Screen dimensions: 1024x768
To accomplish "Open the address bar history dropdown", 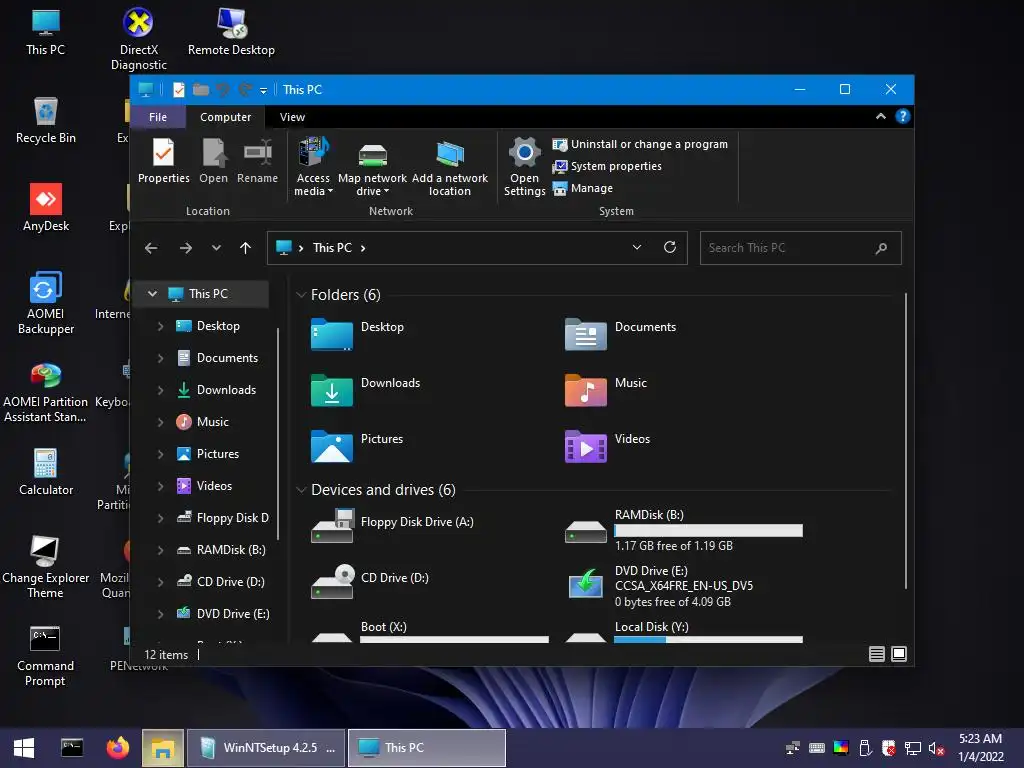I will click(637, 248).
